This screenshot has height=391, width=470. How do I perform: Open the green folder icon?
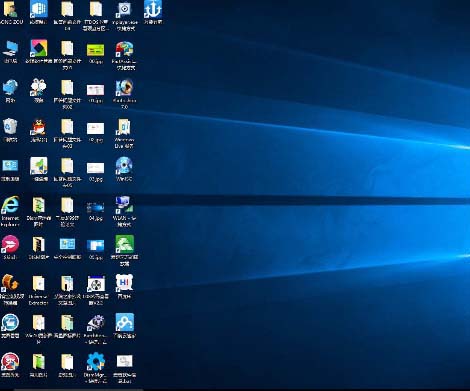click(x=39, y=361)
